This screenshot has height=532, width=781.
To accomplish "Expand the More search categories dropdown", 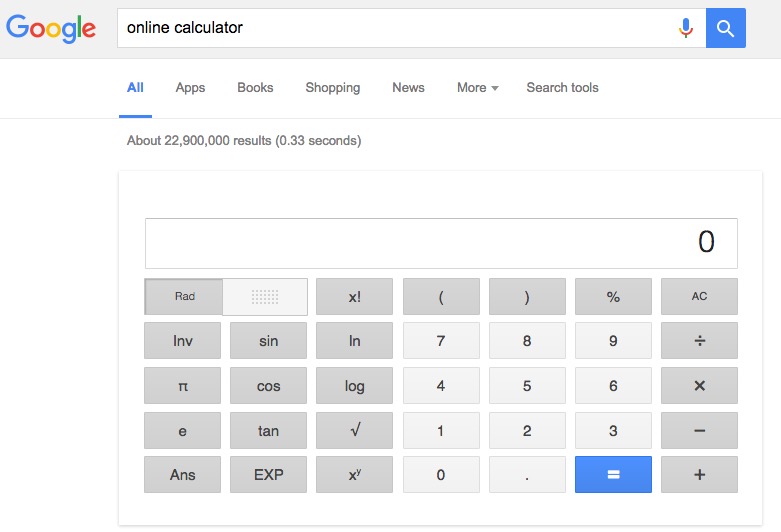I will [477, 88].
